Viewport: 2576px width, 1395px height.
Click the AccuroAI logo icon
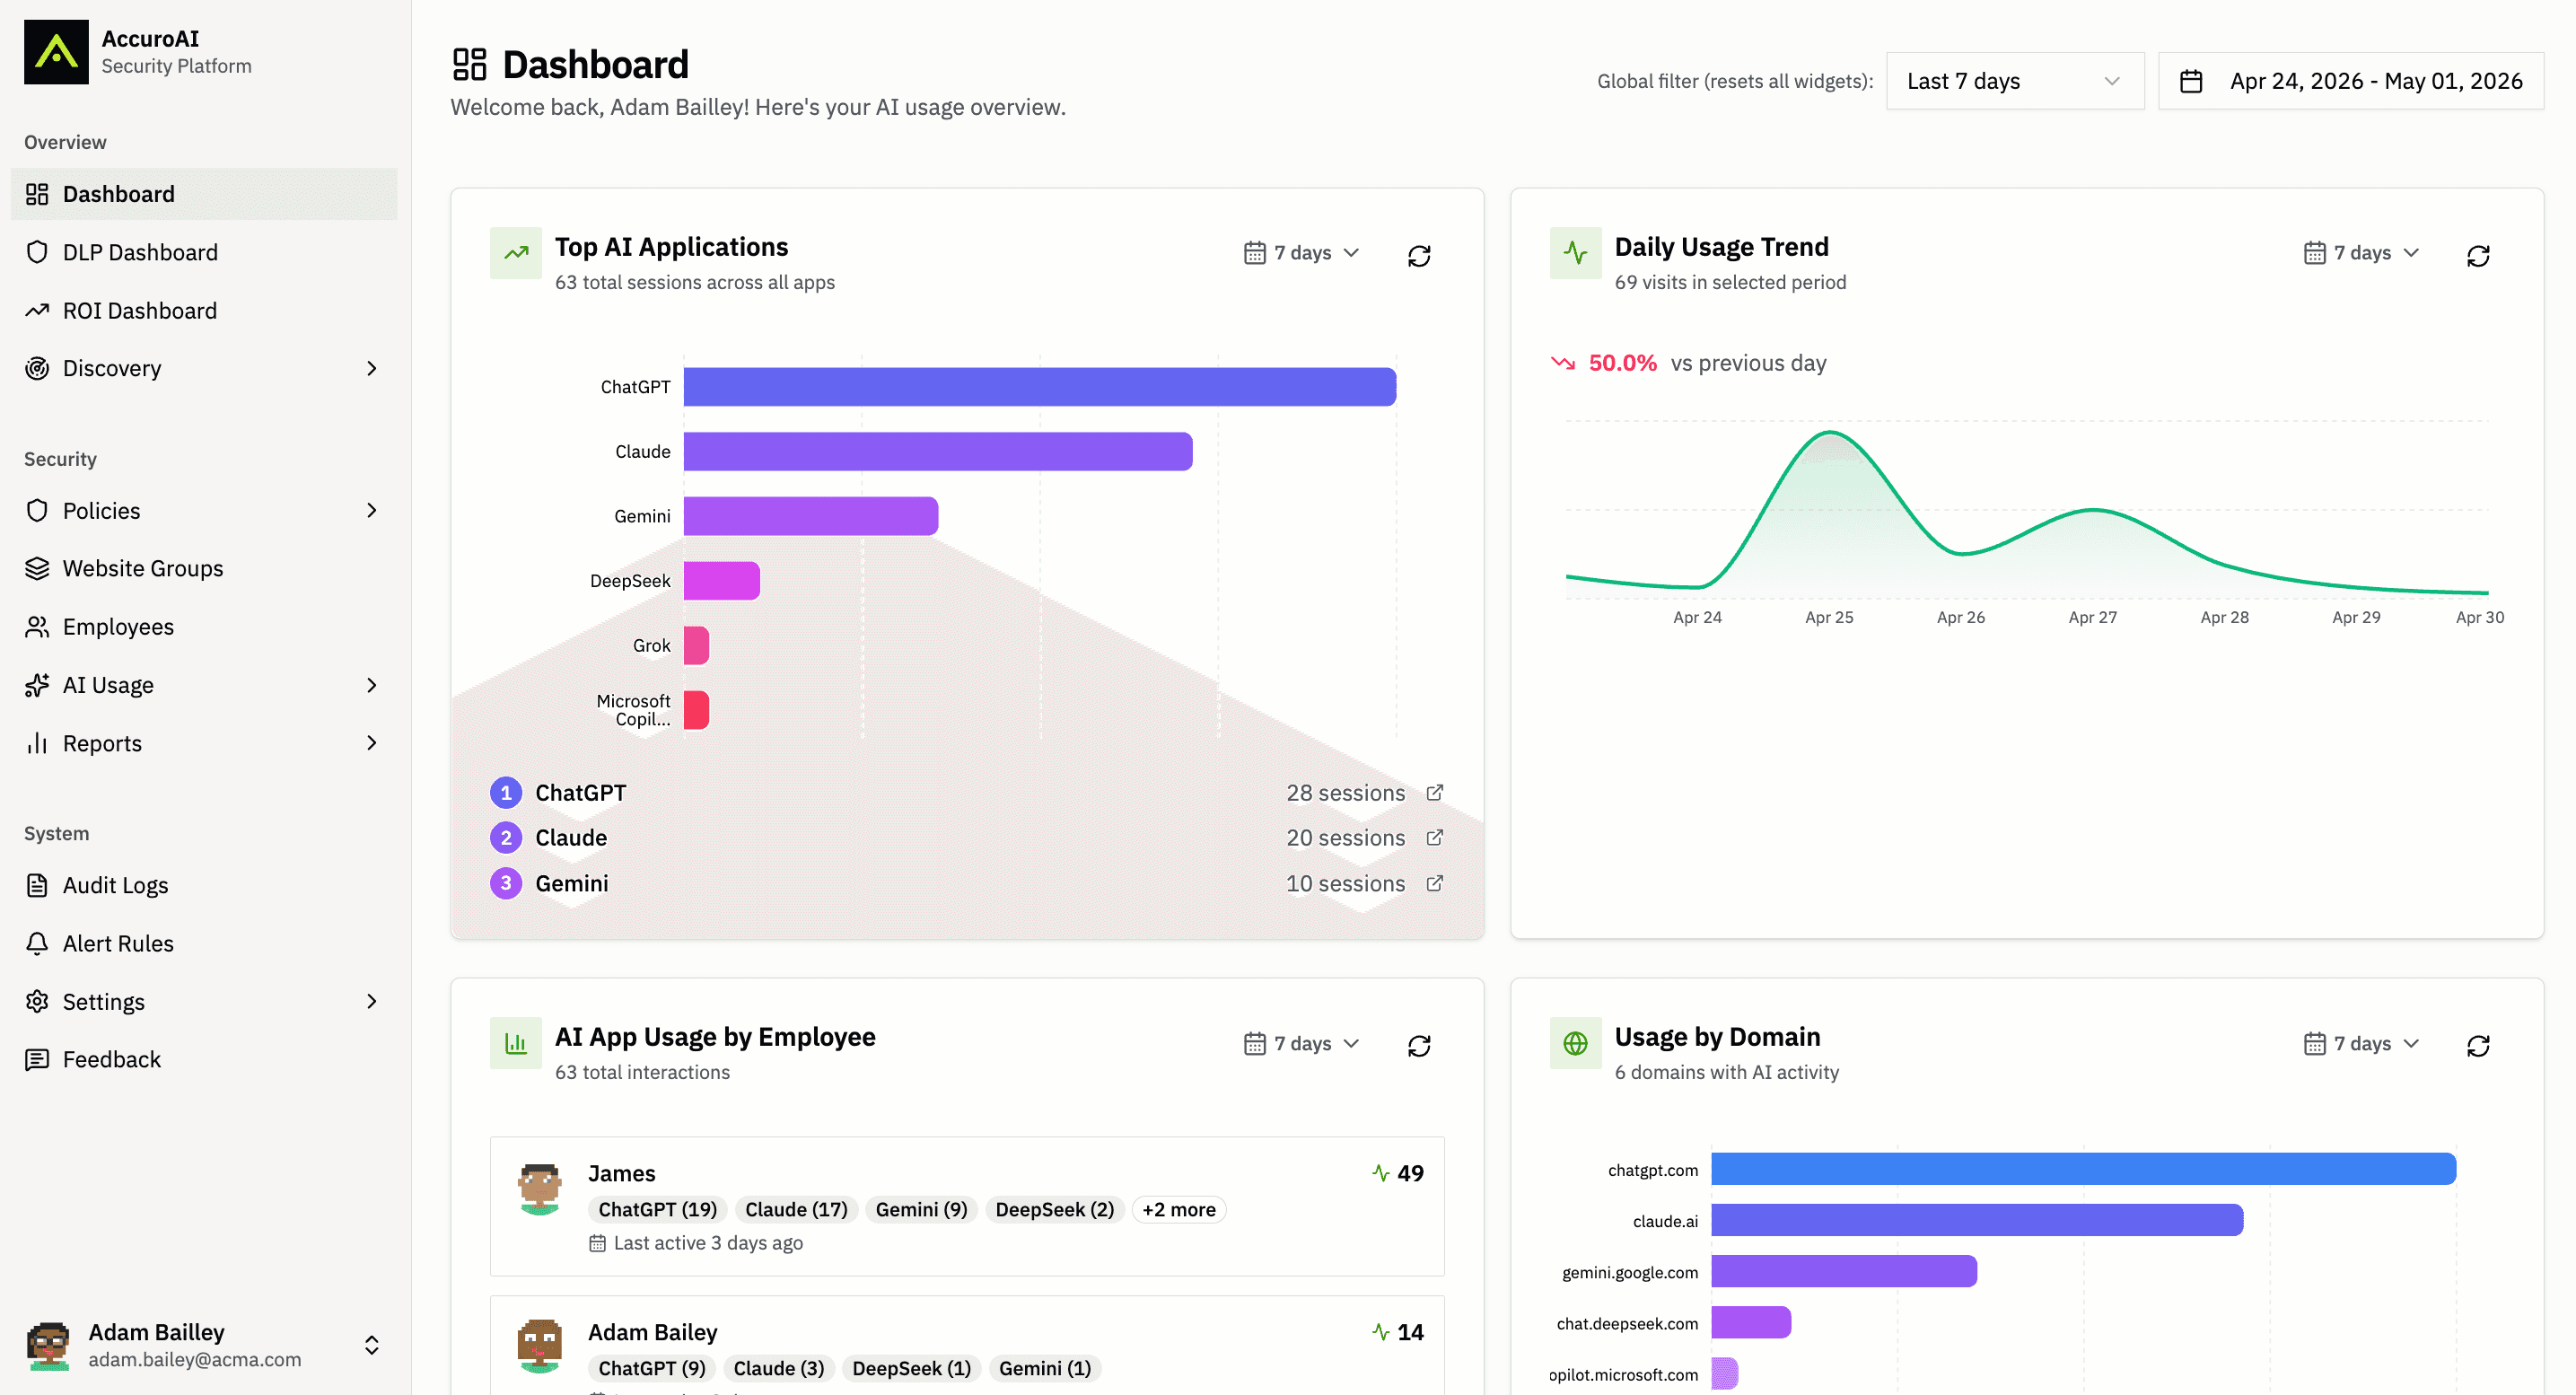pyautogui.click(x=56, y=52)
